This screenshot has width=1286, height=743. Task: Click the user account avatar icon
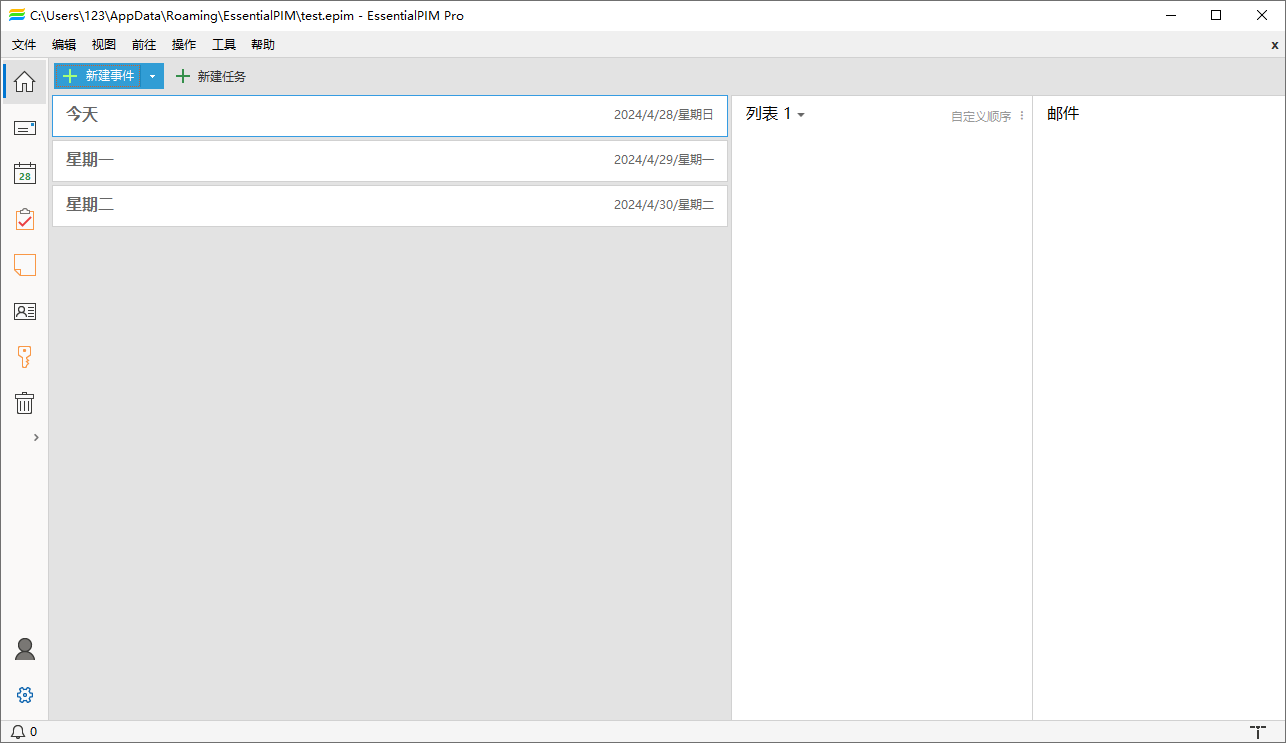pos(25,649)
